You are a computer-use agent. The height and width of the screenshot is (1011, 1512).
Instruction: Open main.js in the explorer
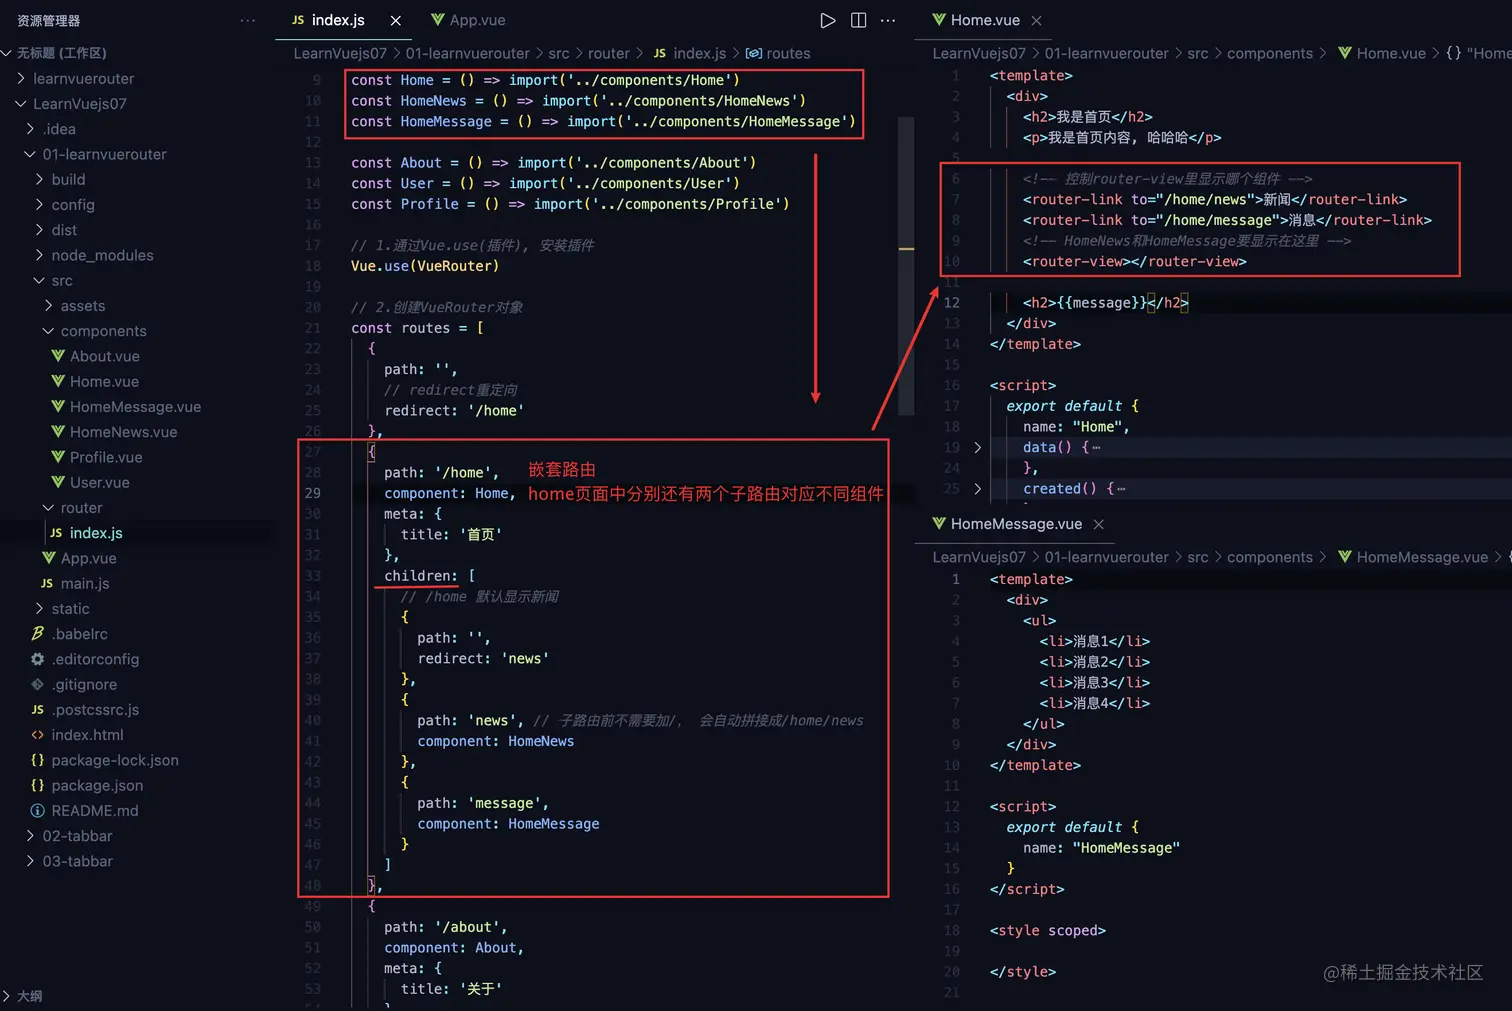pos(85,584)
